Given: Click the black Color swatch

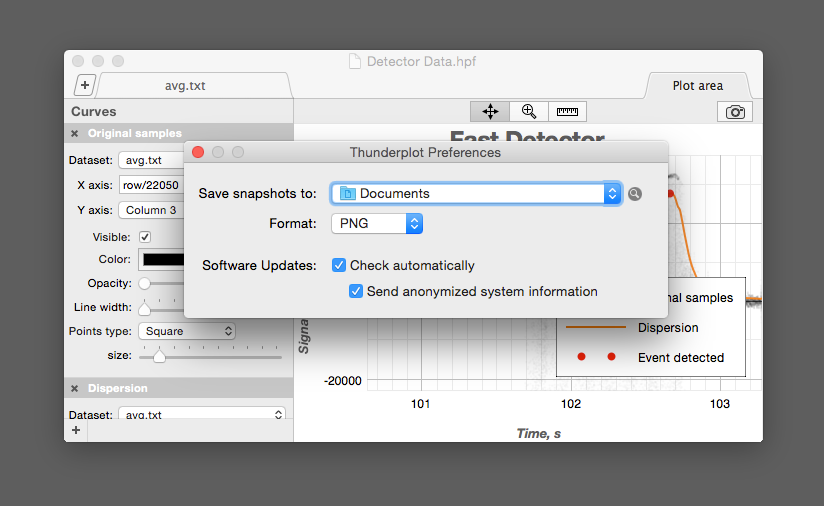Looking at the screenshot, I should pos(163,260).
